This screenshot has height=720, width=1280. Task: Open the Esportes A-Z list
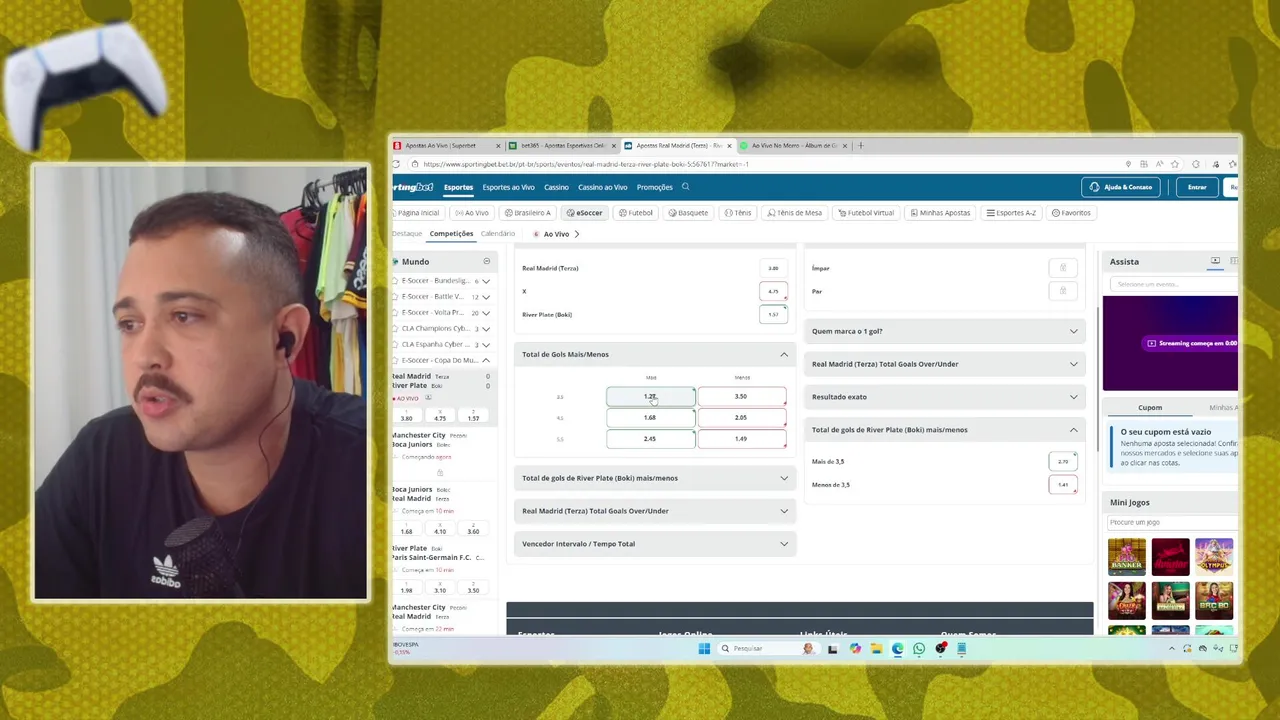[x=1010, y=213]
